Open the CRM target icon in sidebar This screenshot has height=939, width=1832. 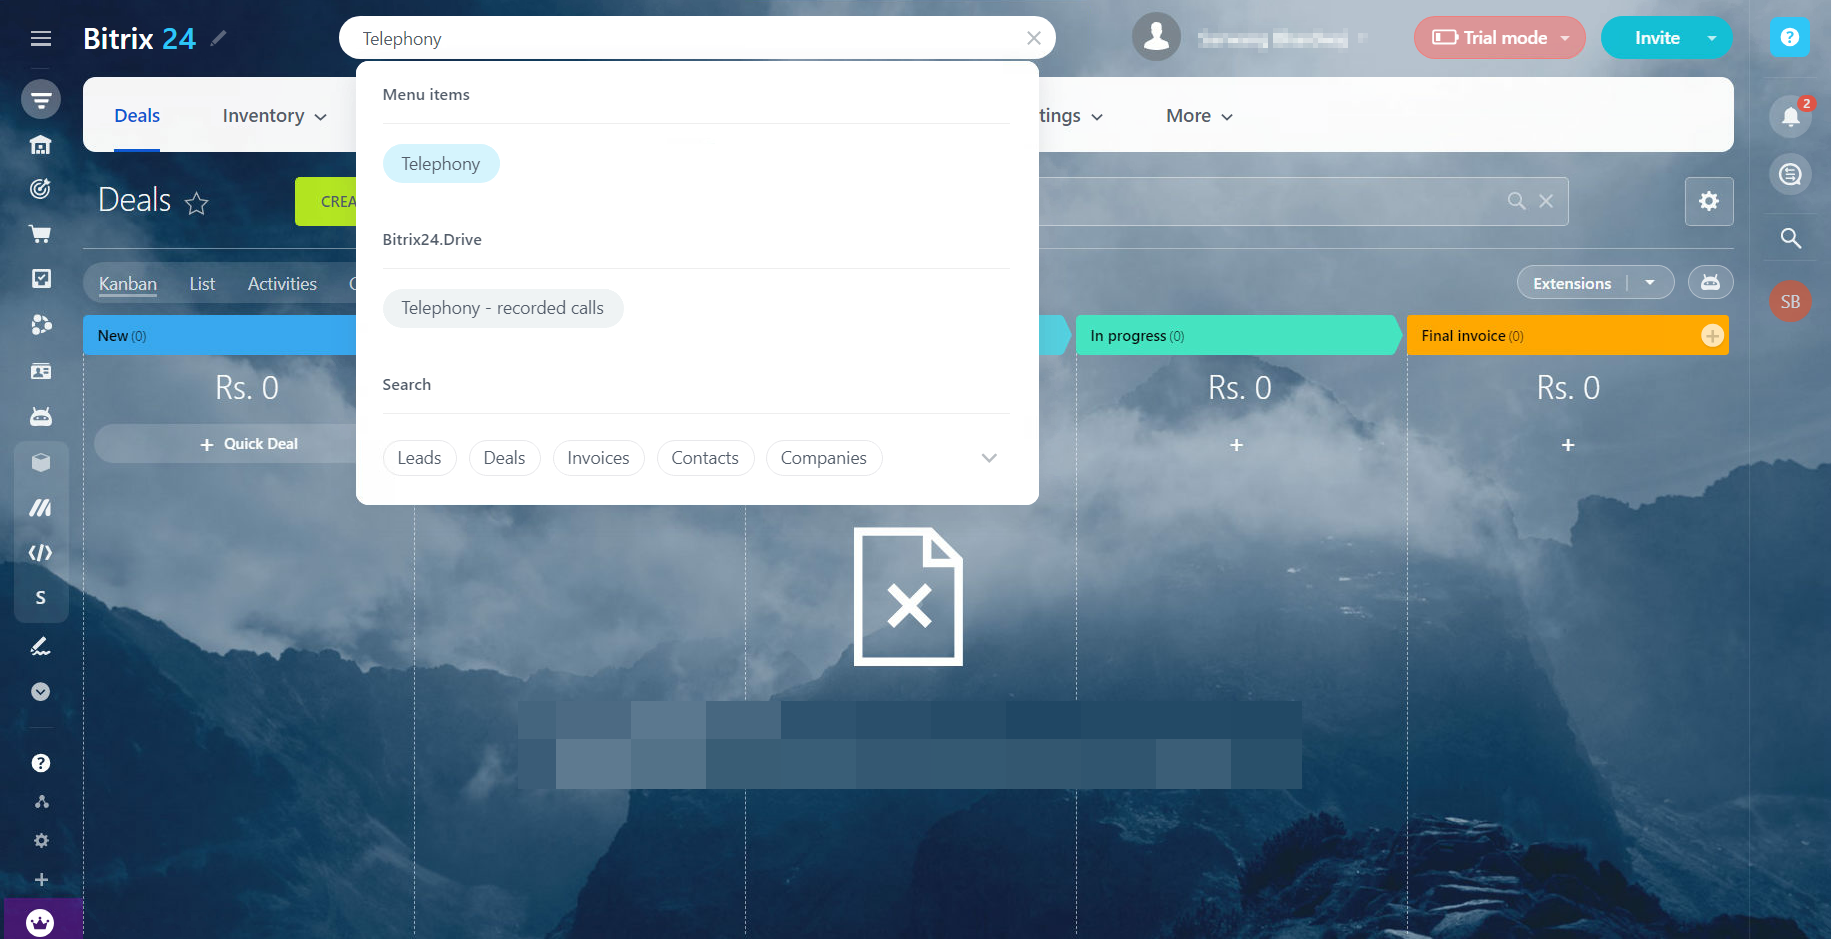click(41, 189)
